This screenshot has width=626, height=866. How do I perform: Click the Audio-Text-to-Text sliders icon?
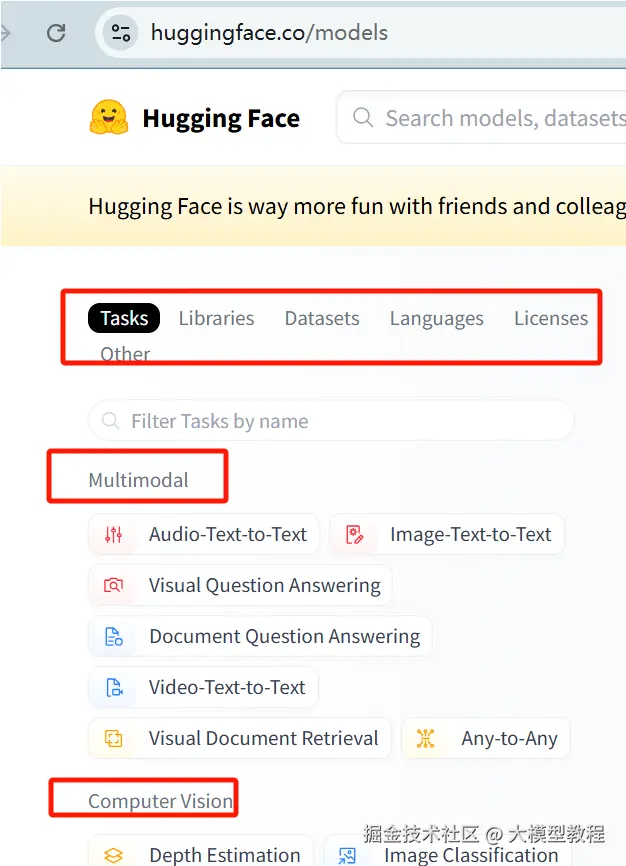(x=113, y=534)
